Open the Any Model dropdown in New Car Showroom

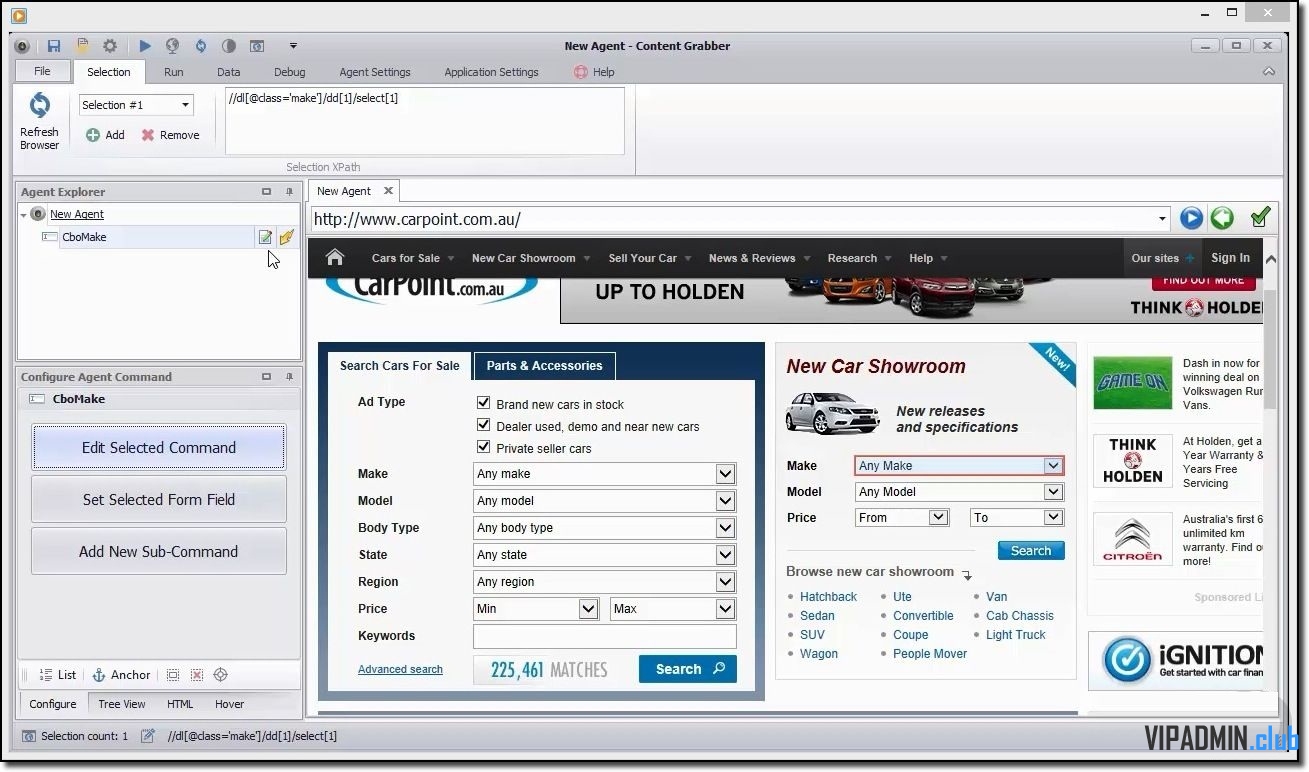[x=1052, y=492]
